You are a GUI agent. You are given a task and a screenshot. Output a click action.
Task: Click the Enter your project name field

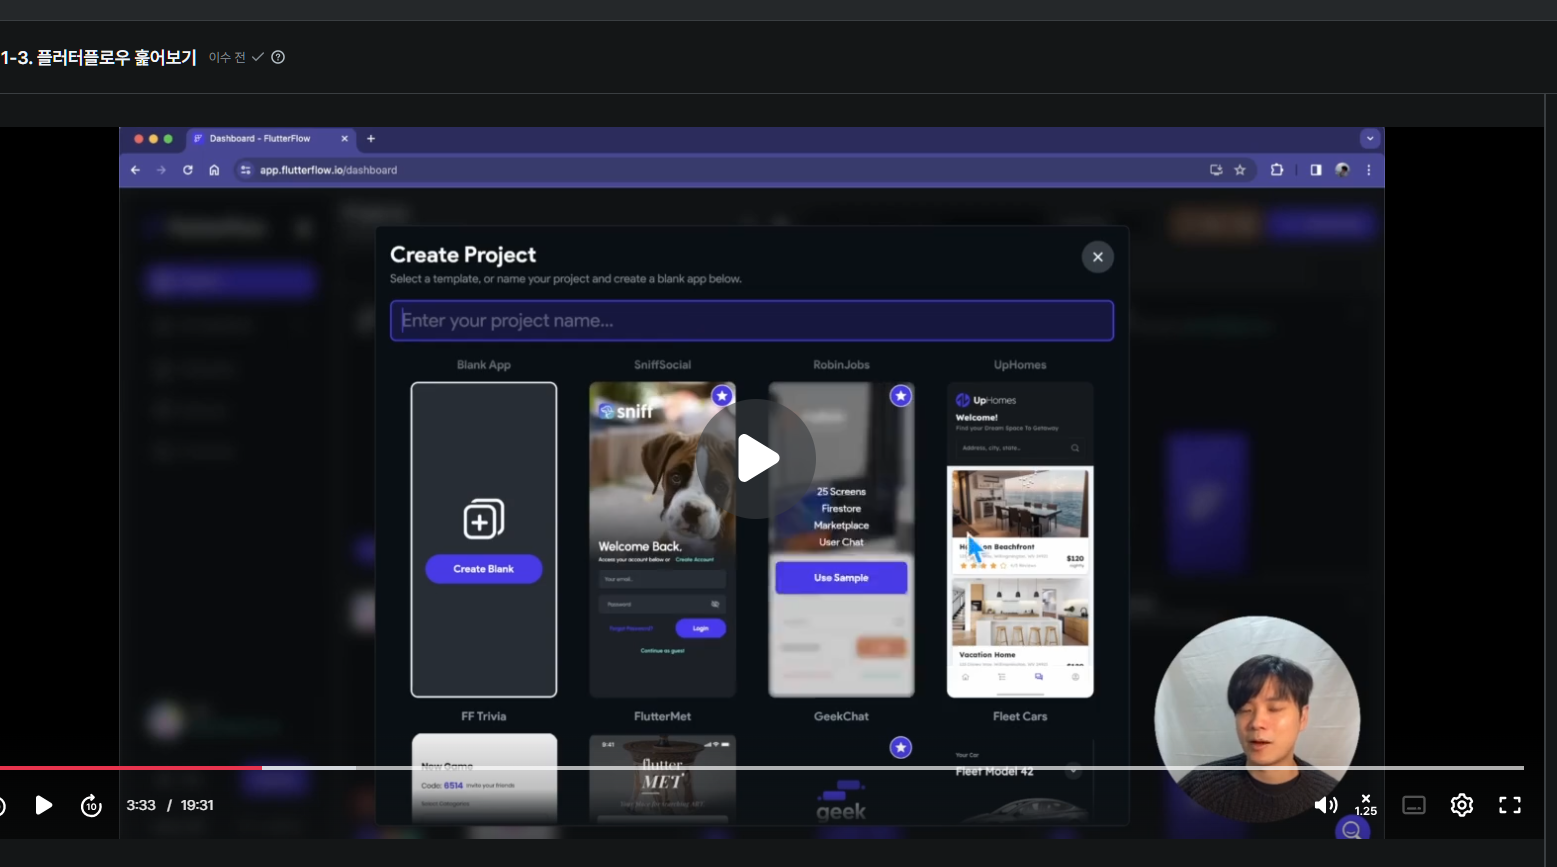click(752, 321)
